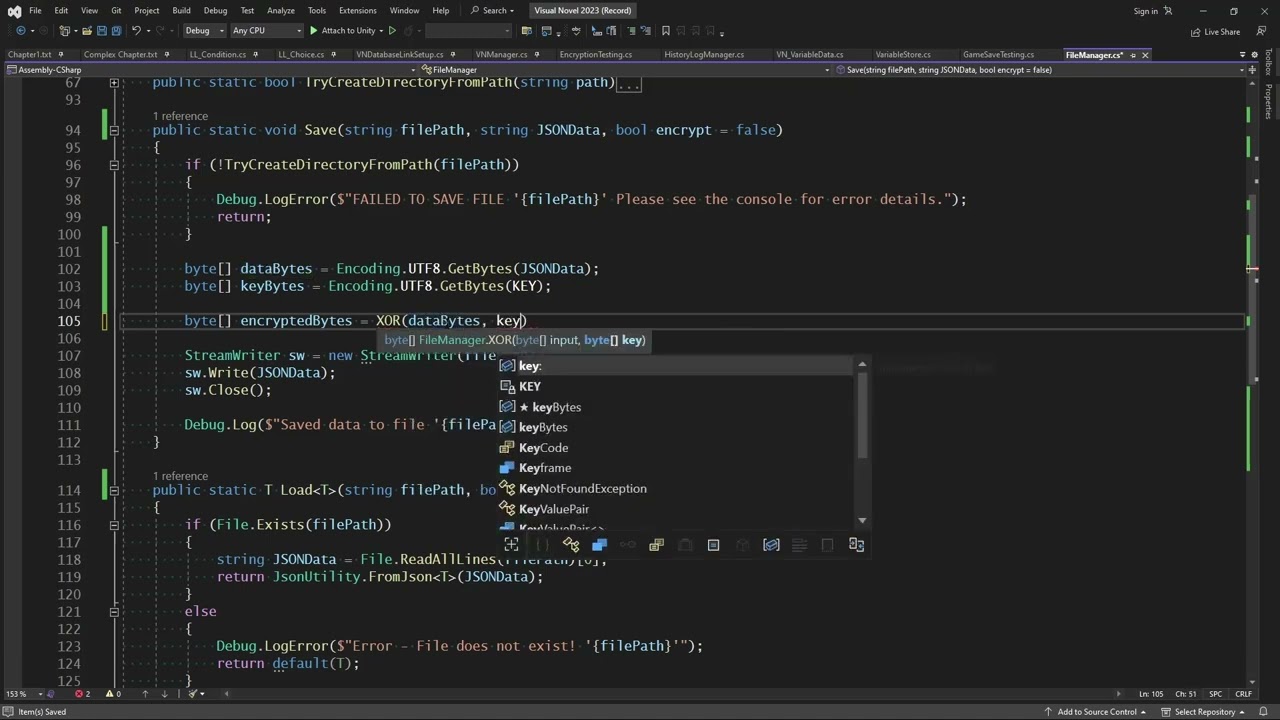Screen dimensions: 1280x720
Task: Start debugging with Attach to Unity
Action: point(341,31)
